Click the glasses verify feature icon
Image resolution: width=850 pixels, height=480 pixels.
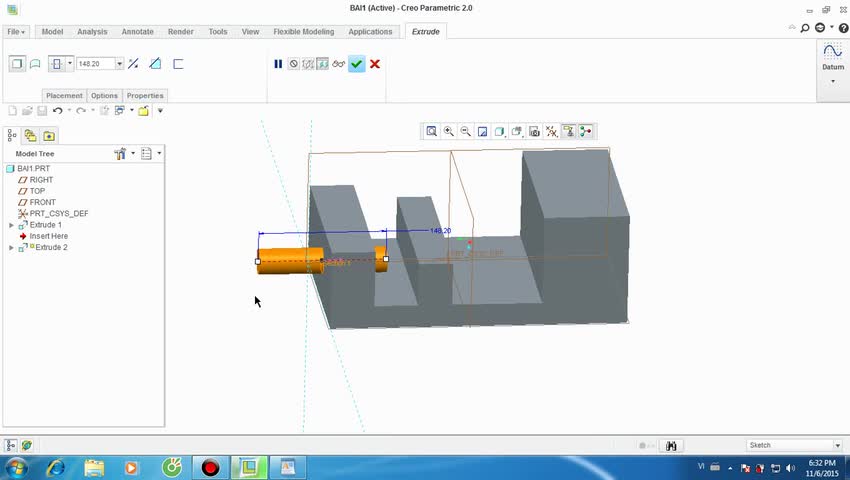[x=339, y=64]
